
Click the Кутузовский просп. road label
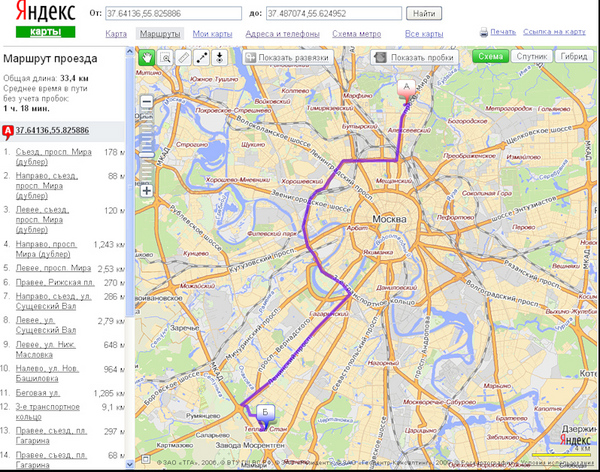click(x=263, y=260)
